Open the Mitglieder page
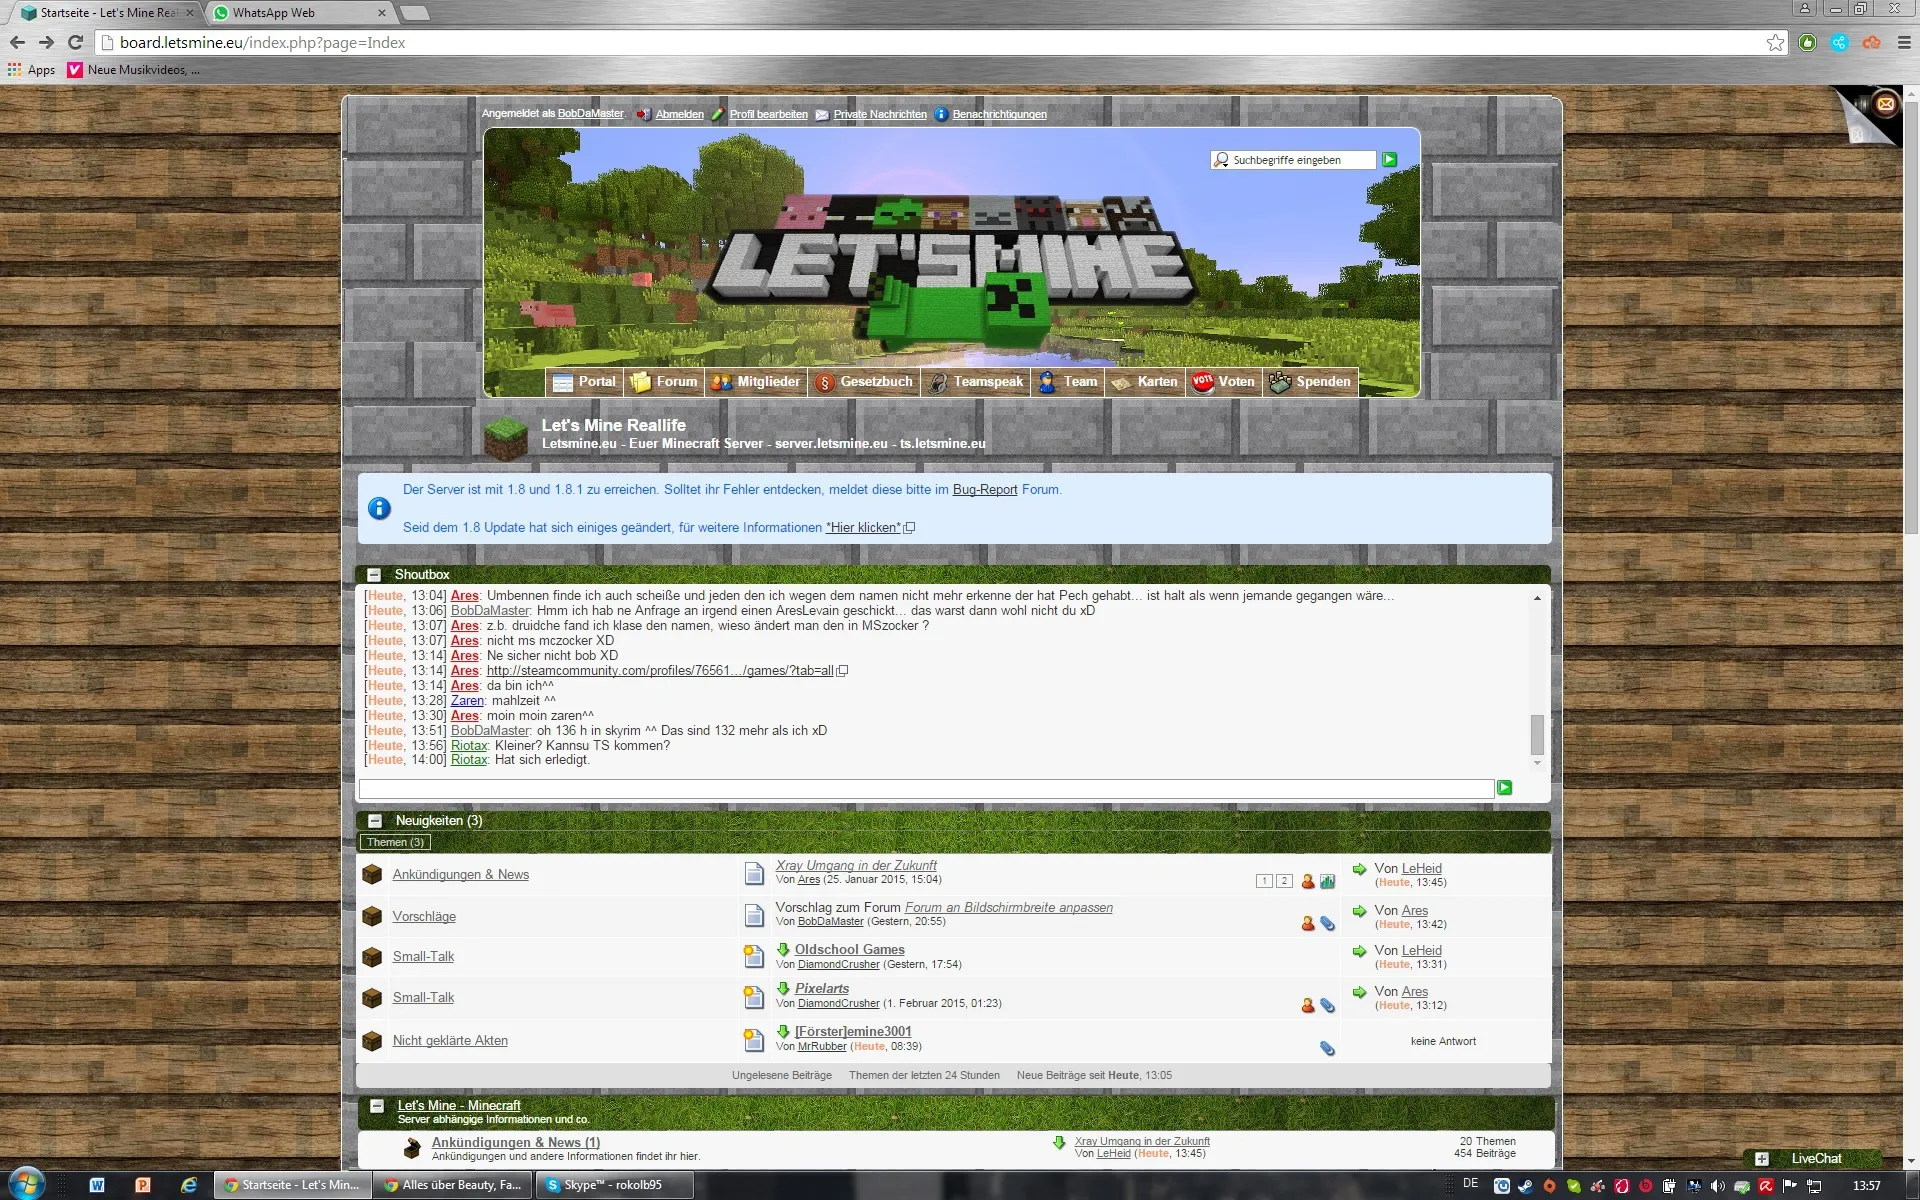The width and height of the screenshot is (1920, 1200). [x=755, y=382]
